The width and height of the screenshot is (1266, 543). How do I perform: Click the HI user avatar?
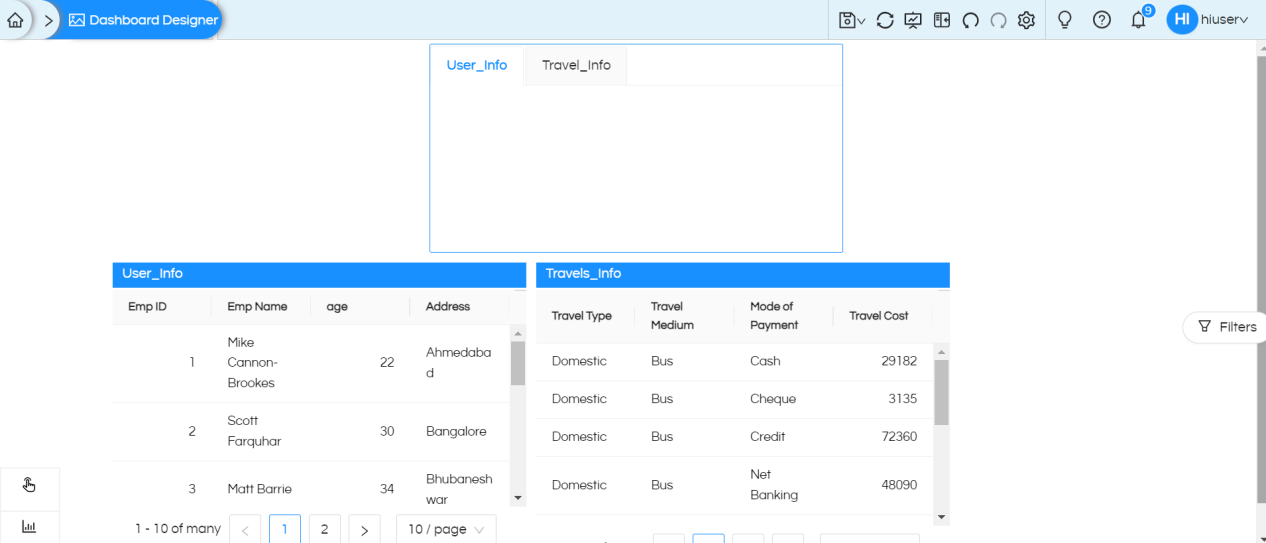(x=1182, y=20)
